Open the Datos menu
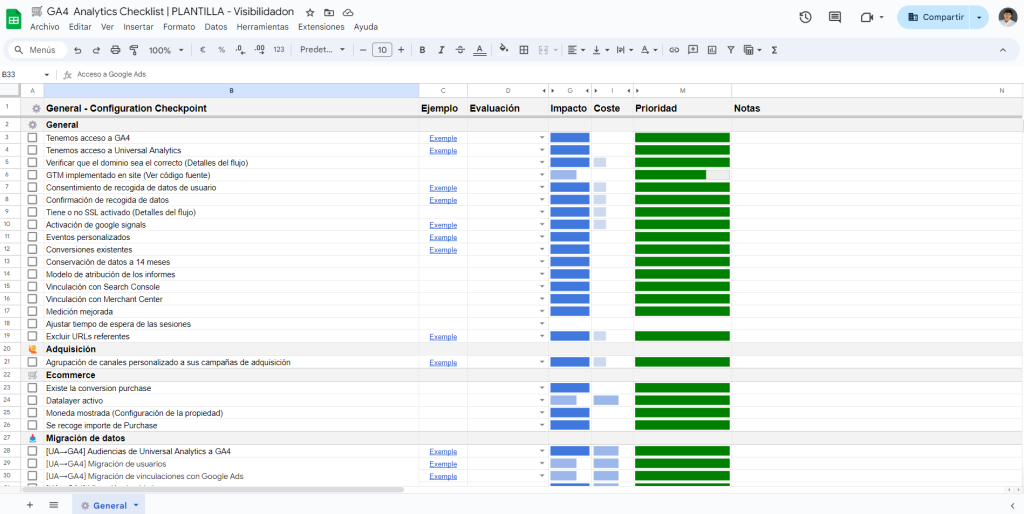This screenshot has height=514, width=1024. tap(215, 27)
